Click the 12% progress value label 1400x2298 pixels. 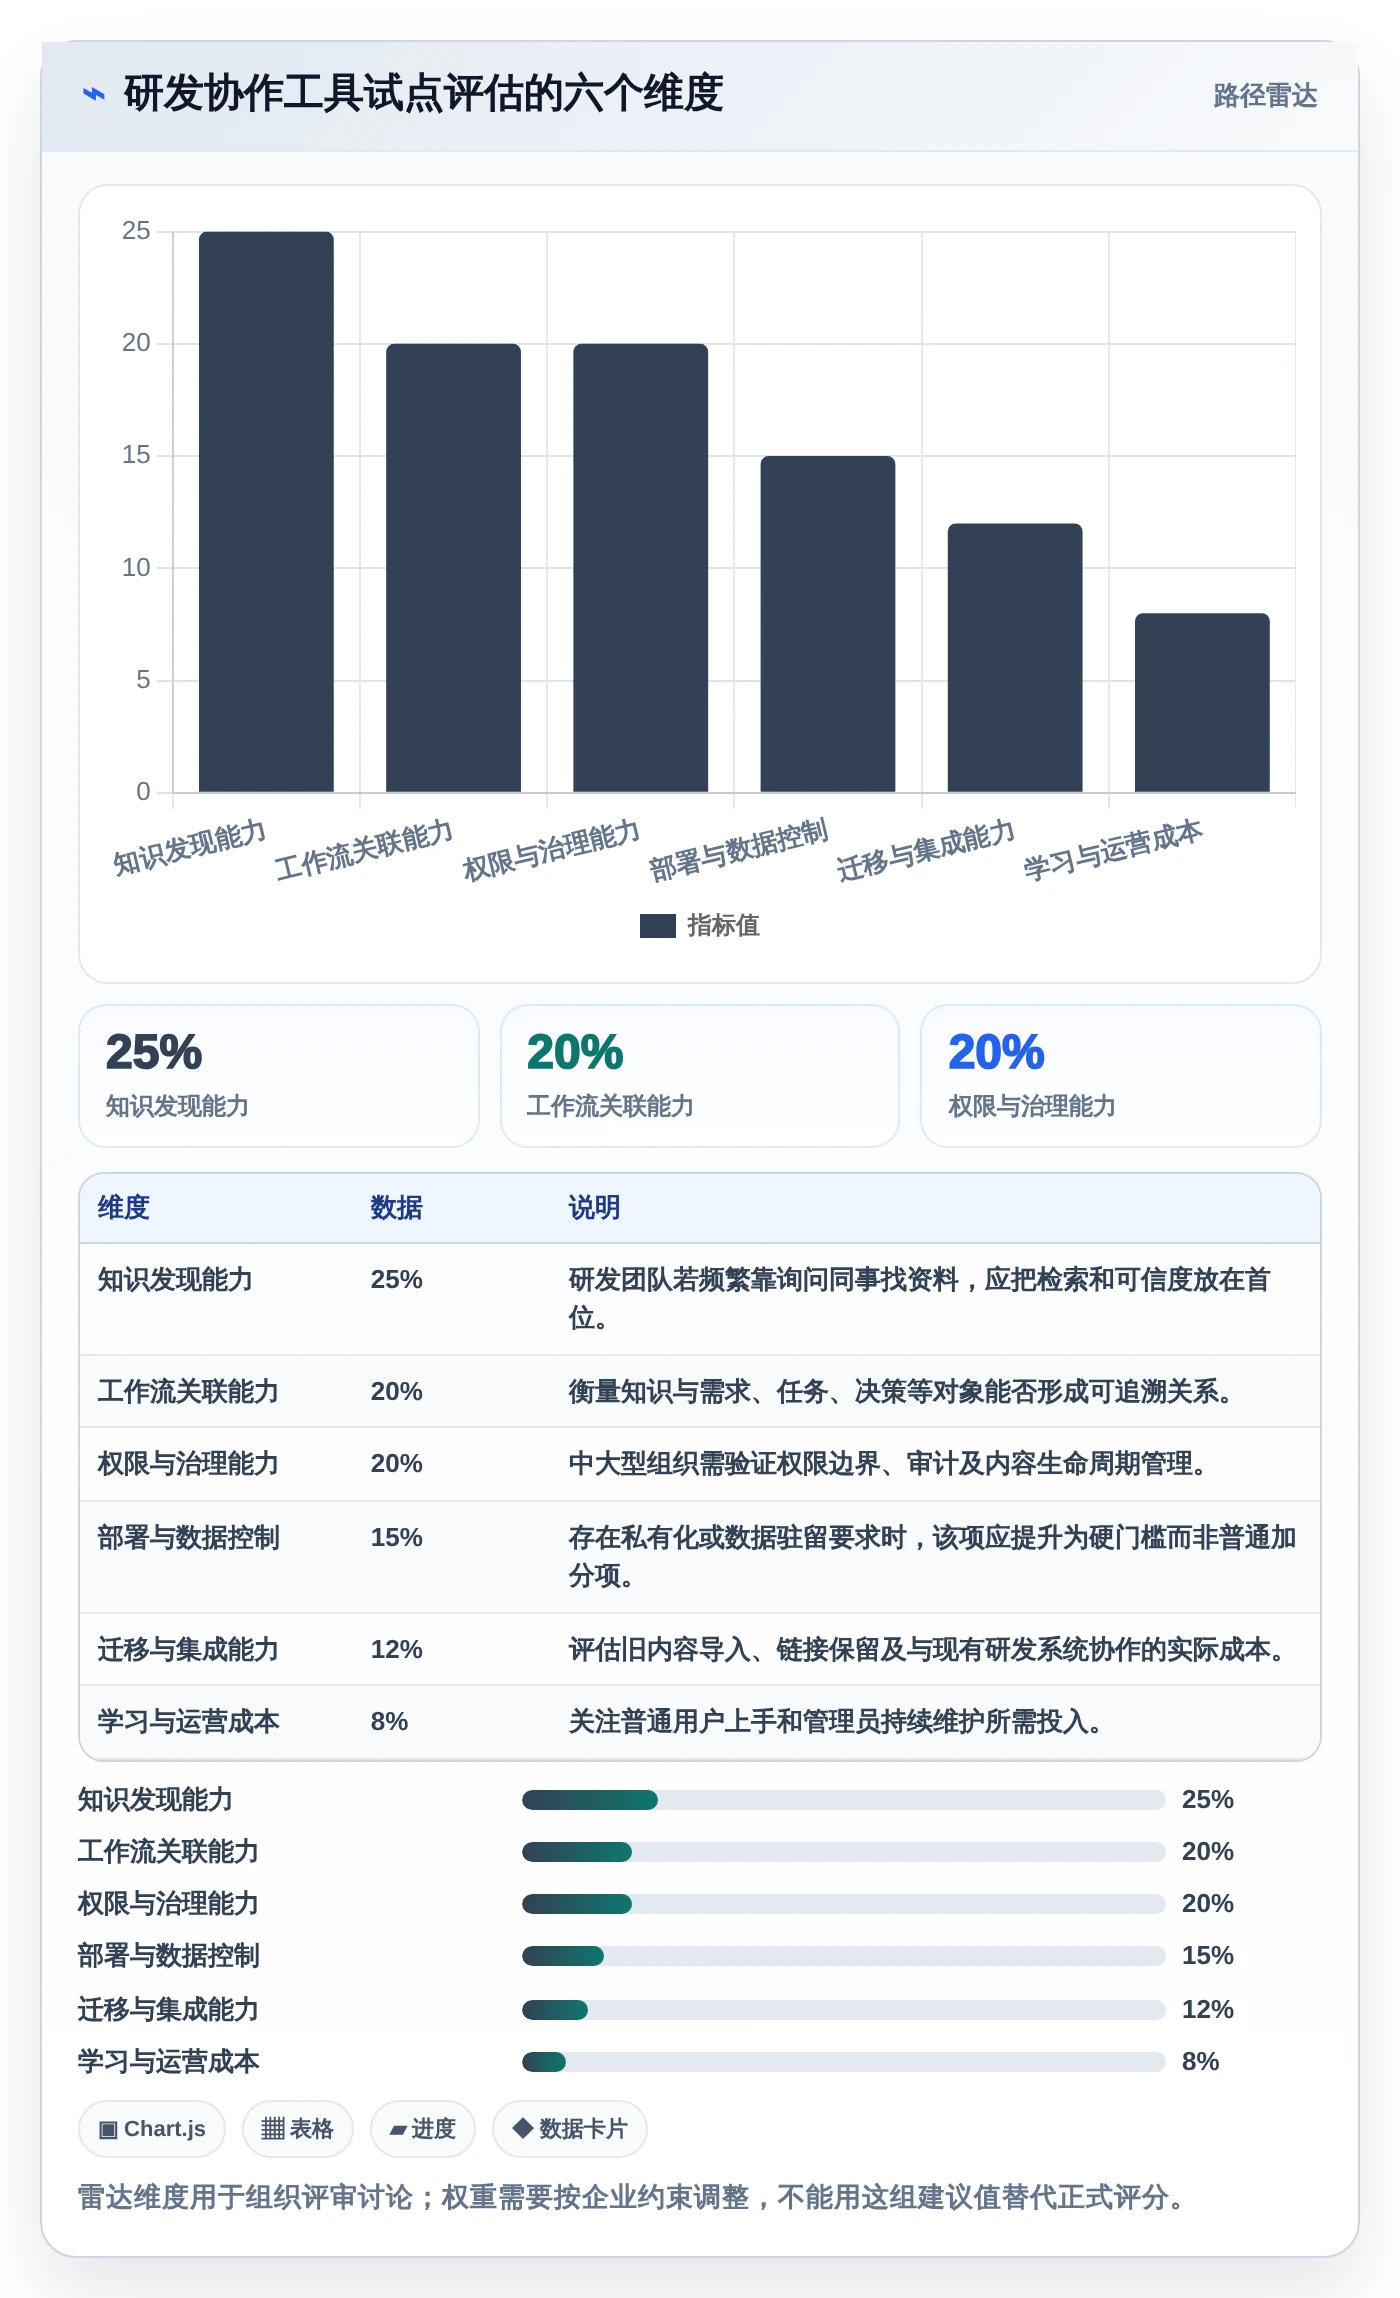[1207, 2010]
